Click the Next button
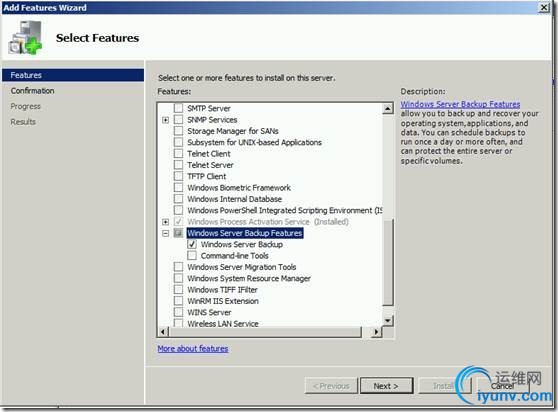 (x=386, y=386)
